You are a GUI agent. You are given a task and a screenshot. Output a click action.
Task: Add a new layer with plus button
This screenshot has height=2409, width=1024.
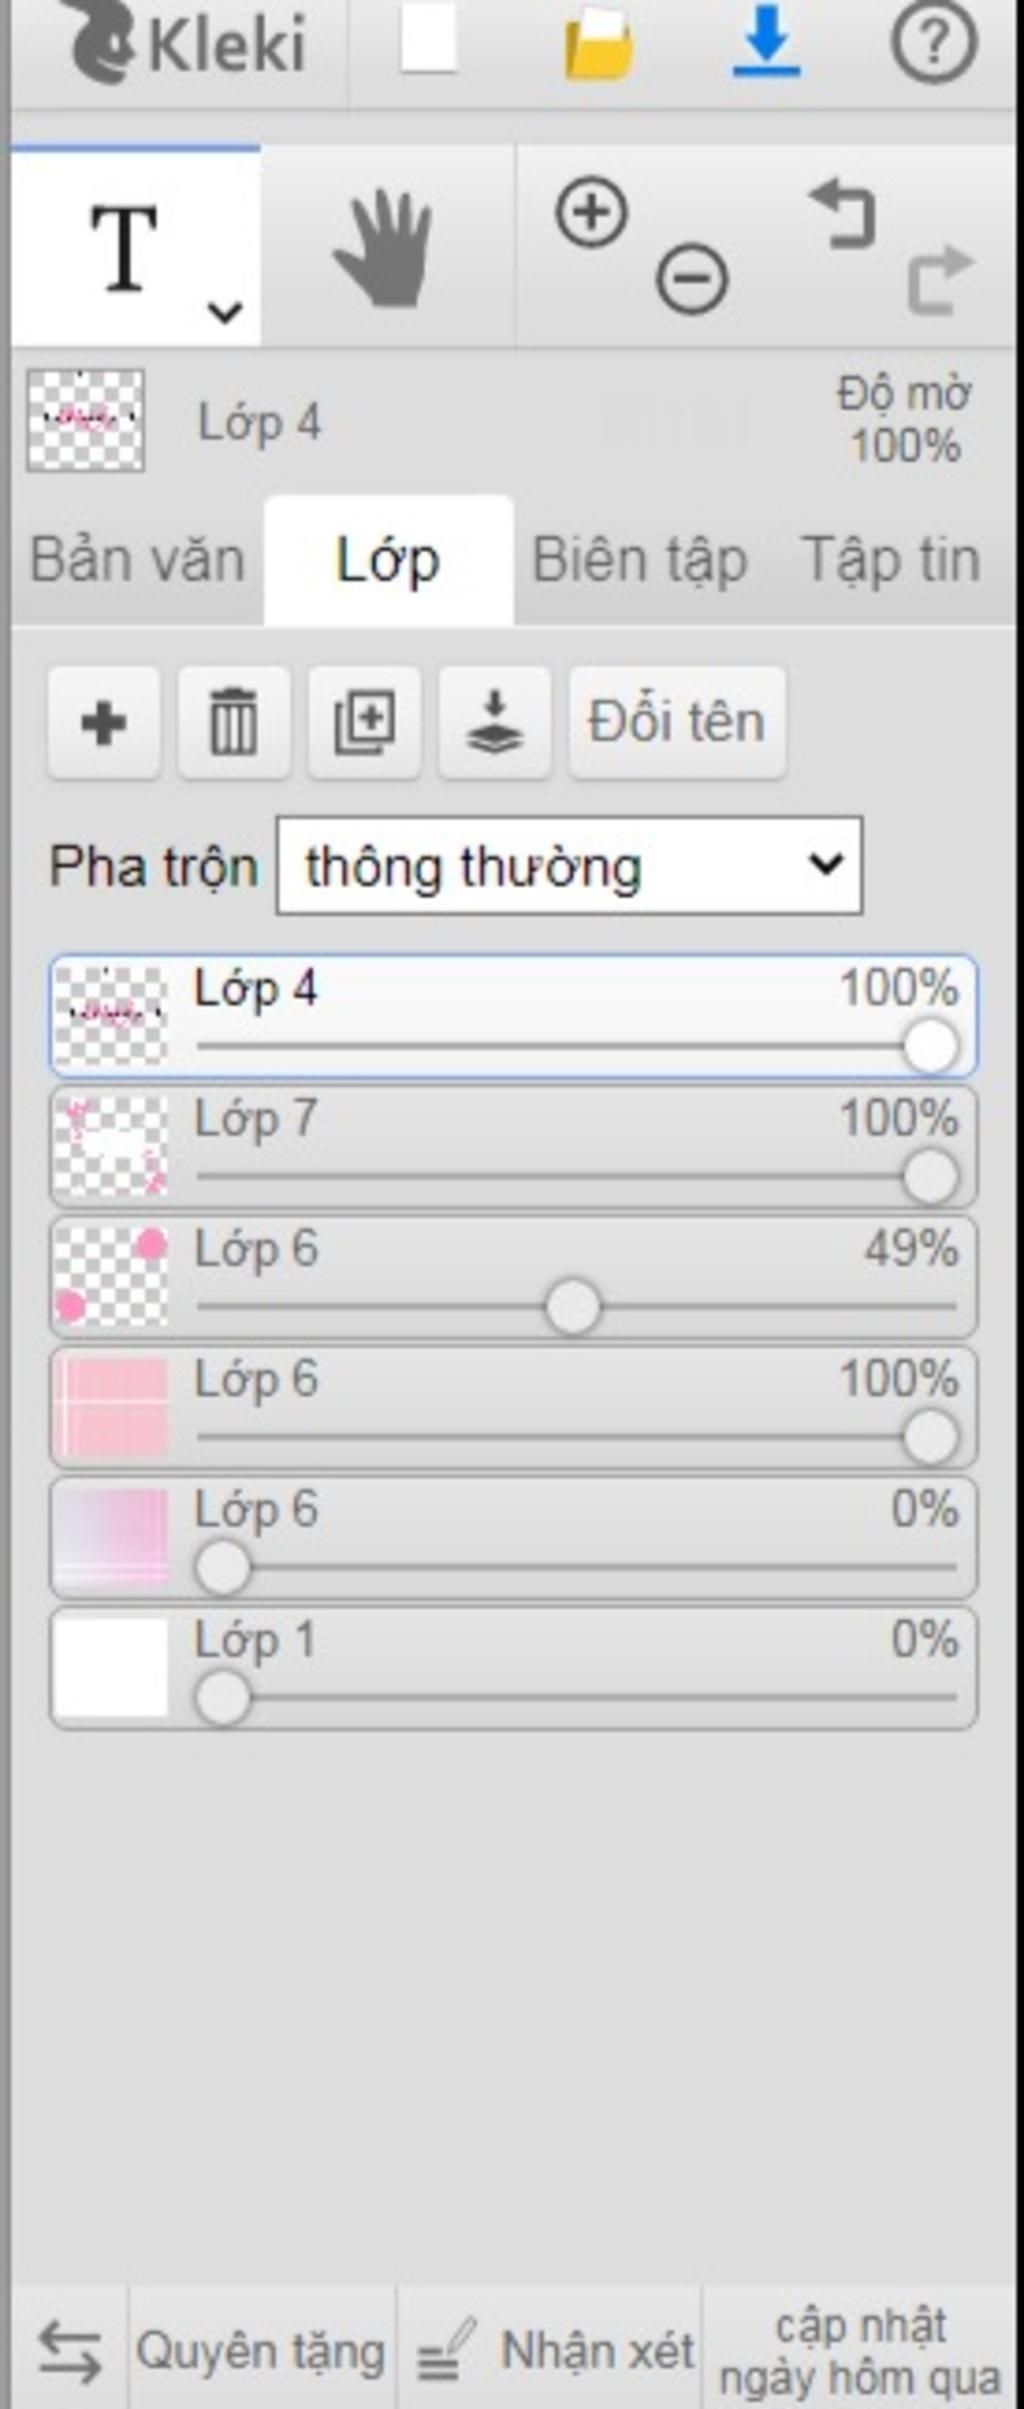tap(104, 722)
